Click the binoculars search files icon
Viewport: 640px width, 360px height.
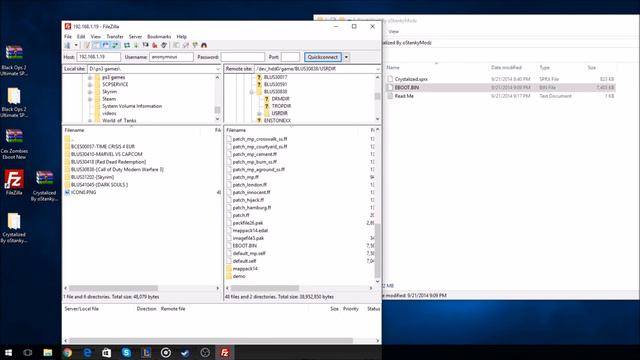coord(204,45)
